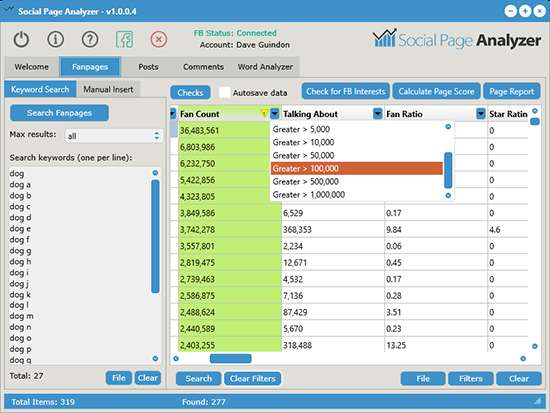Choose the Greater > 500,000 filter option
550x413 pixels.
pyautogui.click(x=357, y=181)
